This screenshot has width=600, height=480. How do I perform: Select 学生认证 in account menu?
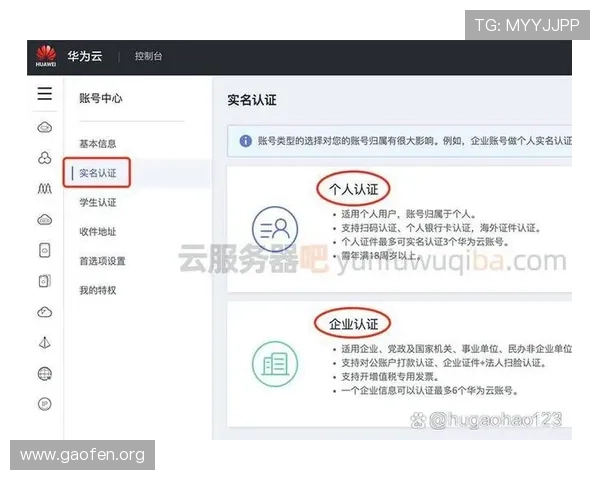coord(98,202)
